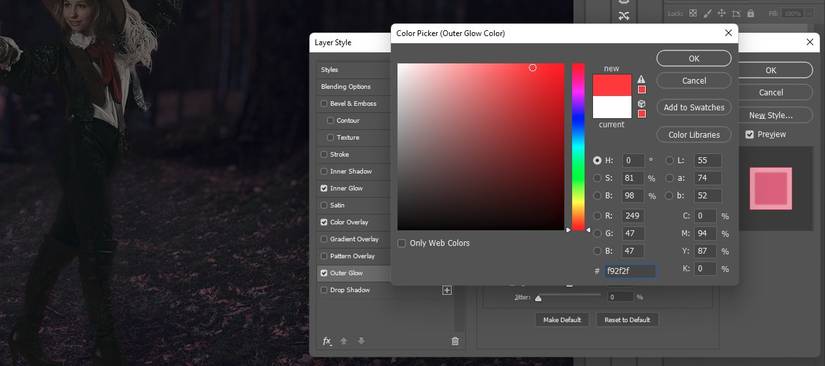
Task: Close the Color Picker dialog
Action: point(728,33)
